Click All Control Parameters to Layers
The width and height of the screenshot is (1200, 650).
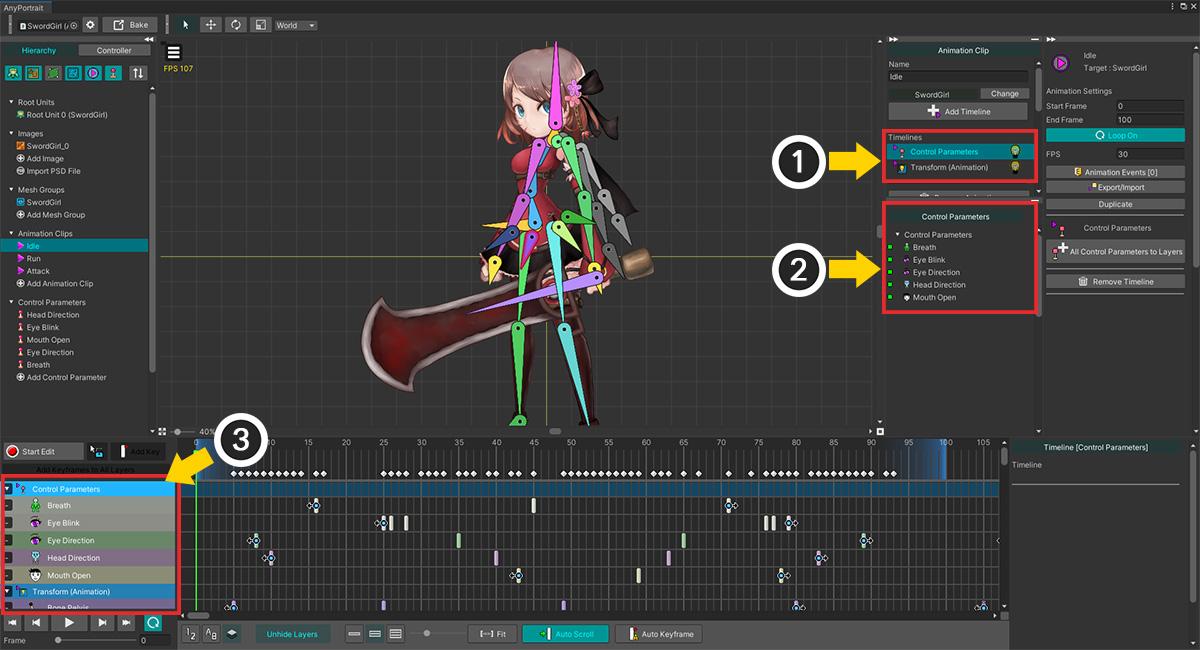[1115, 251]
